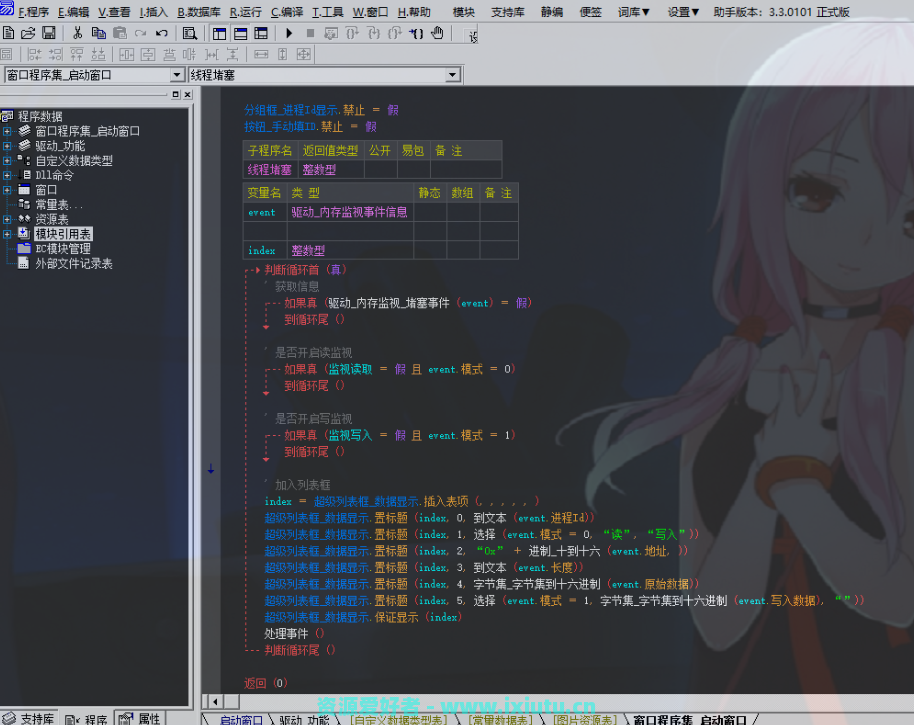
Task: Click the 支持库 button in menu bar
Action: click(510, 12)
